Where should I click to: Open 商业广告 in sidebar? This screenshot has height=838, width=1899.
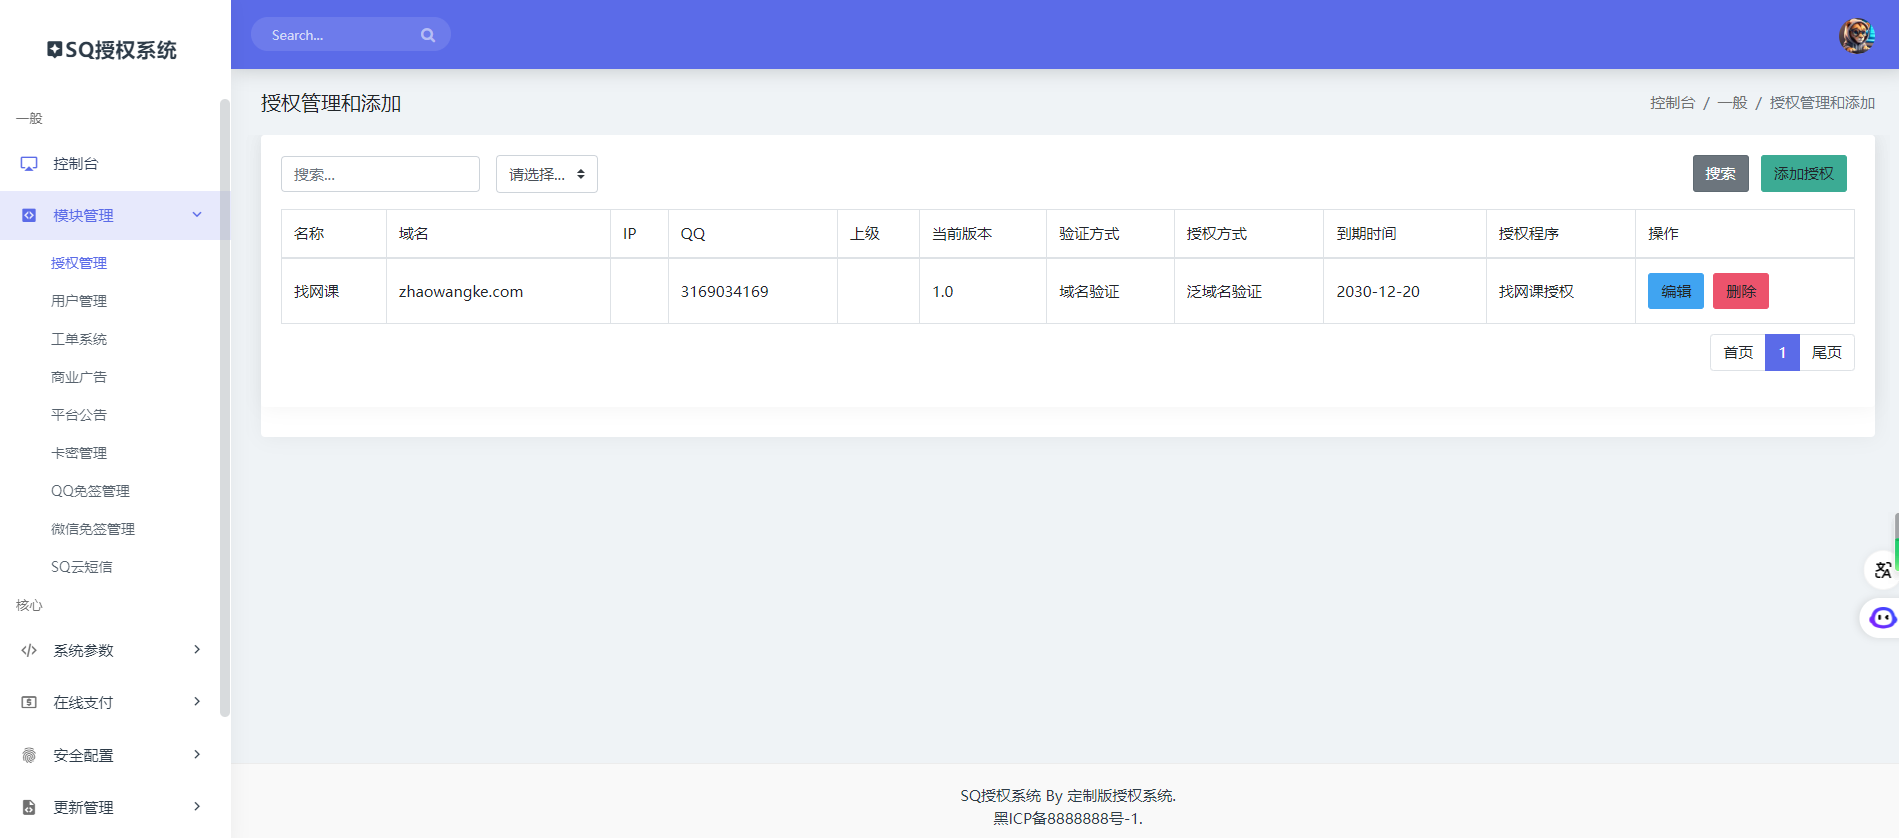[x=79, y=377]
